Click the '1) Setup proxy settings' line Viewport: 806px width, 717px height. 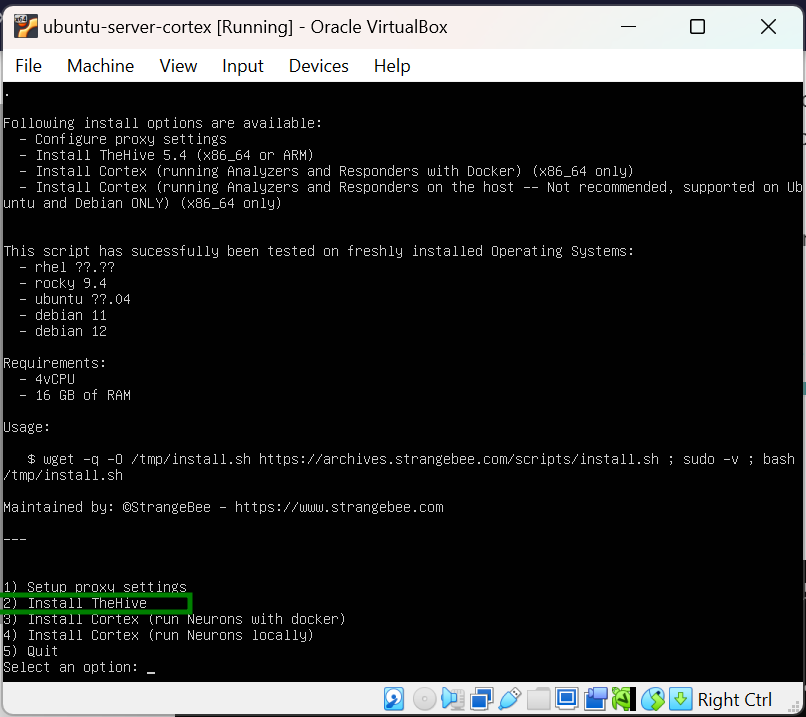click(x=95, y=587)
